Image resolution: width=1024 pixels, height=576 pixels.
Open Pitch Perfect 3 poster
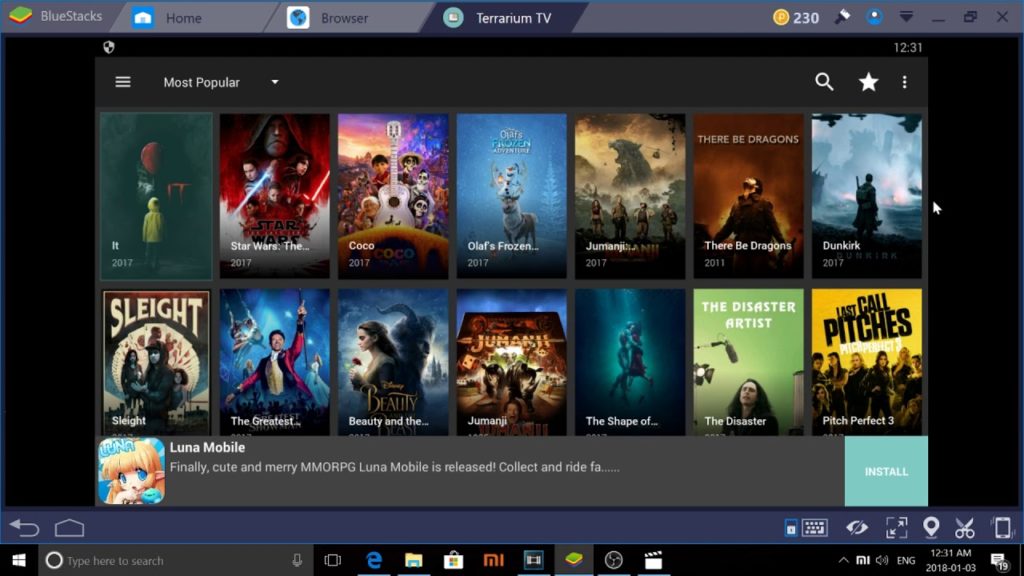point(867,362)
